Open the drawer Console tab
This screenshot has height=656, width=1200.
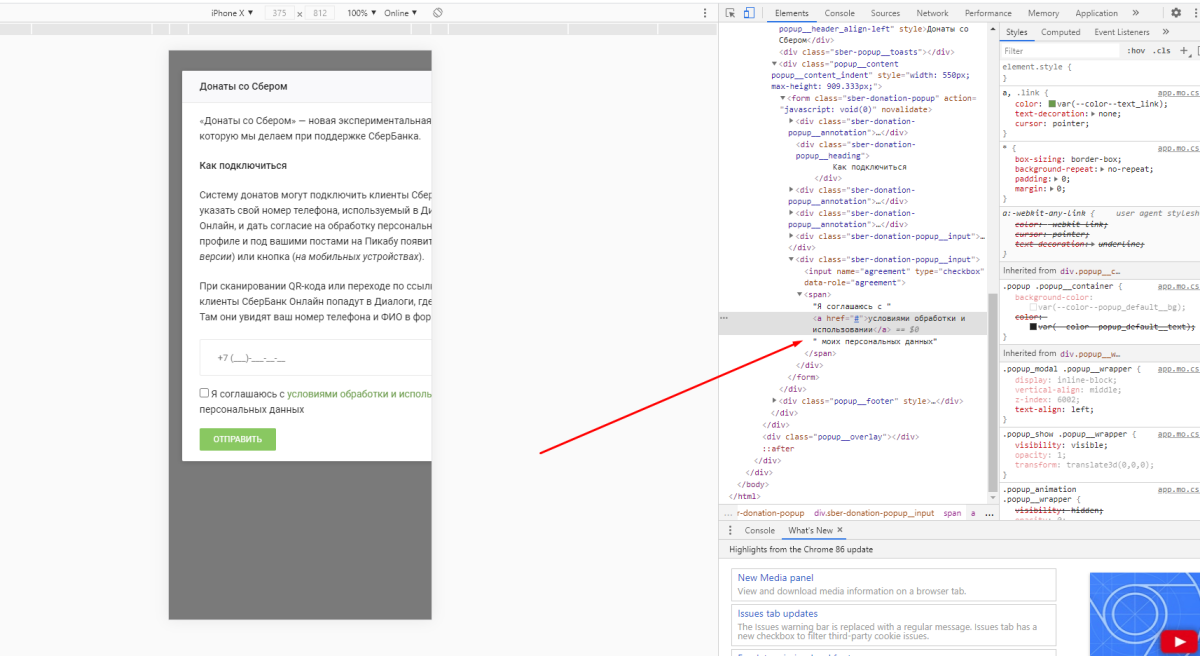coord(759,530)
